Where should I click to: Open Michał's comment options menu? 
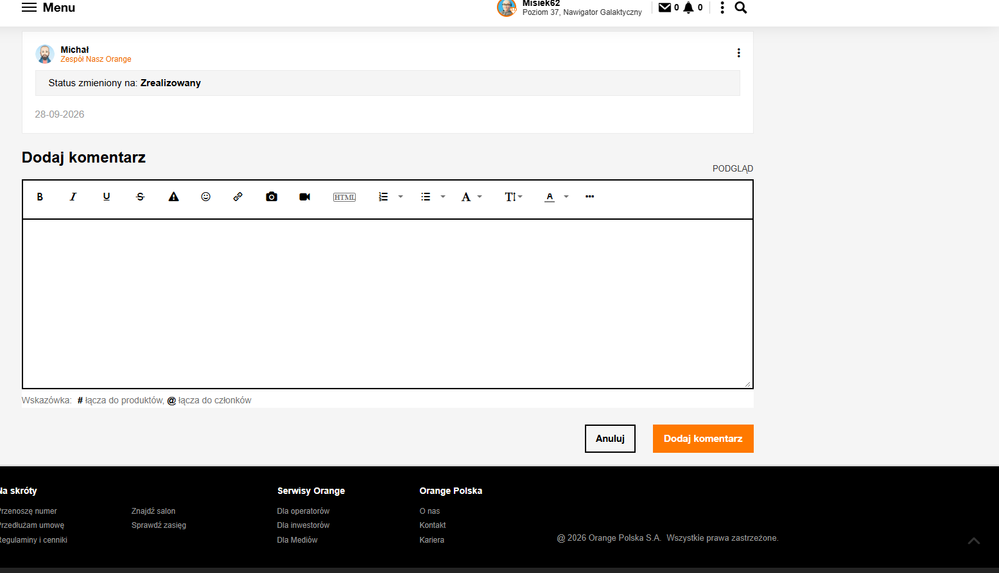[x=738, y=53]
